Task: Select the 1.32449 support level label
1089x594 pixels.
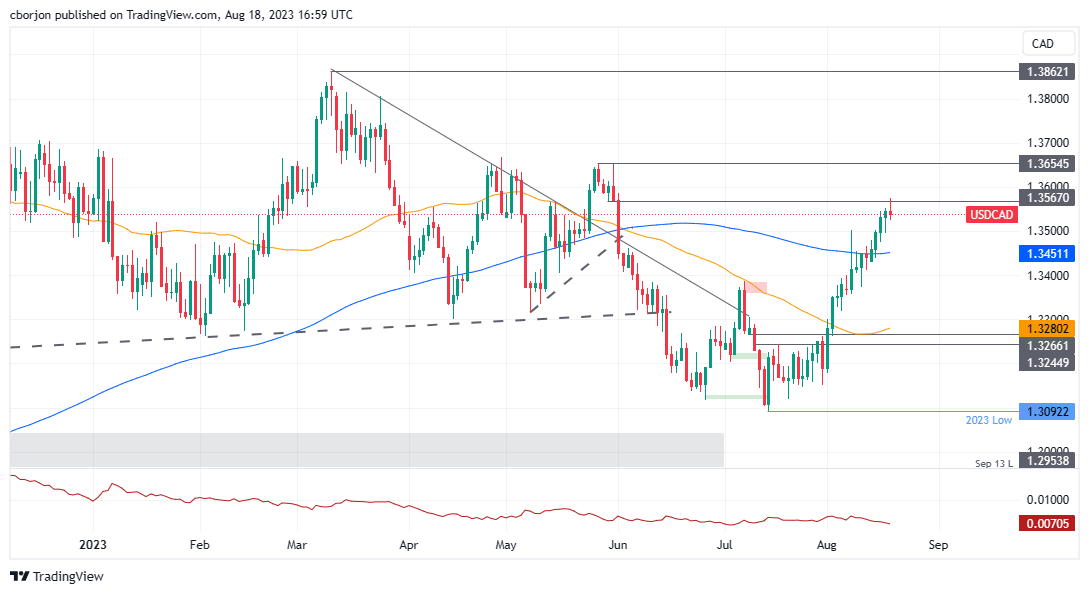Action: point(1047,362)
